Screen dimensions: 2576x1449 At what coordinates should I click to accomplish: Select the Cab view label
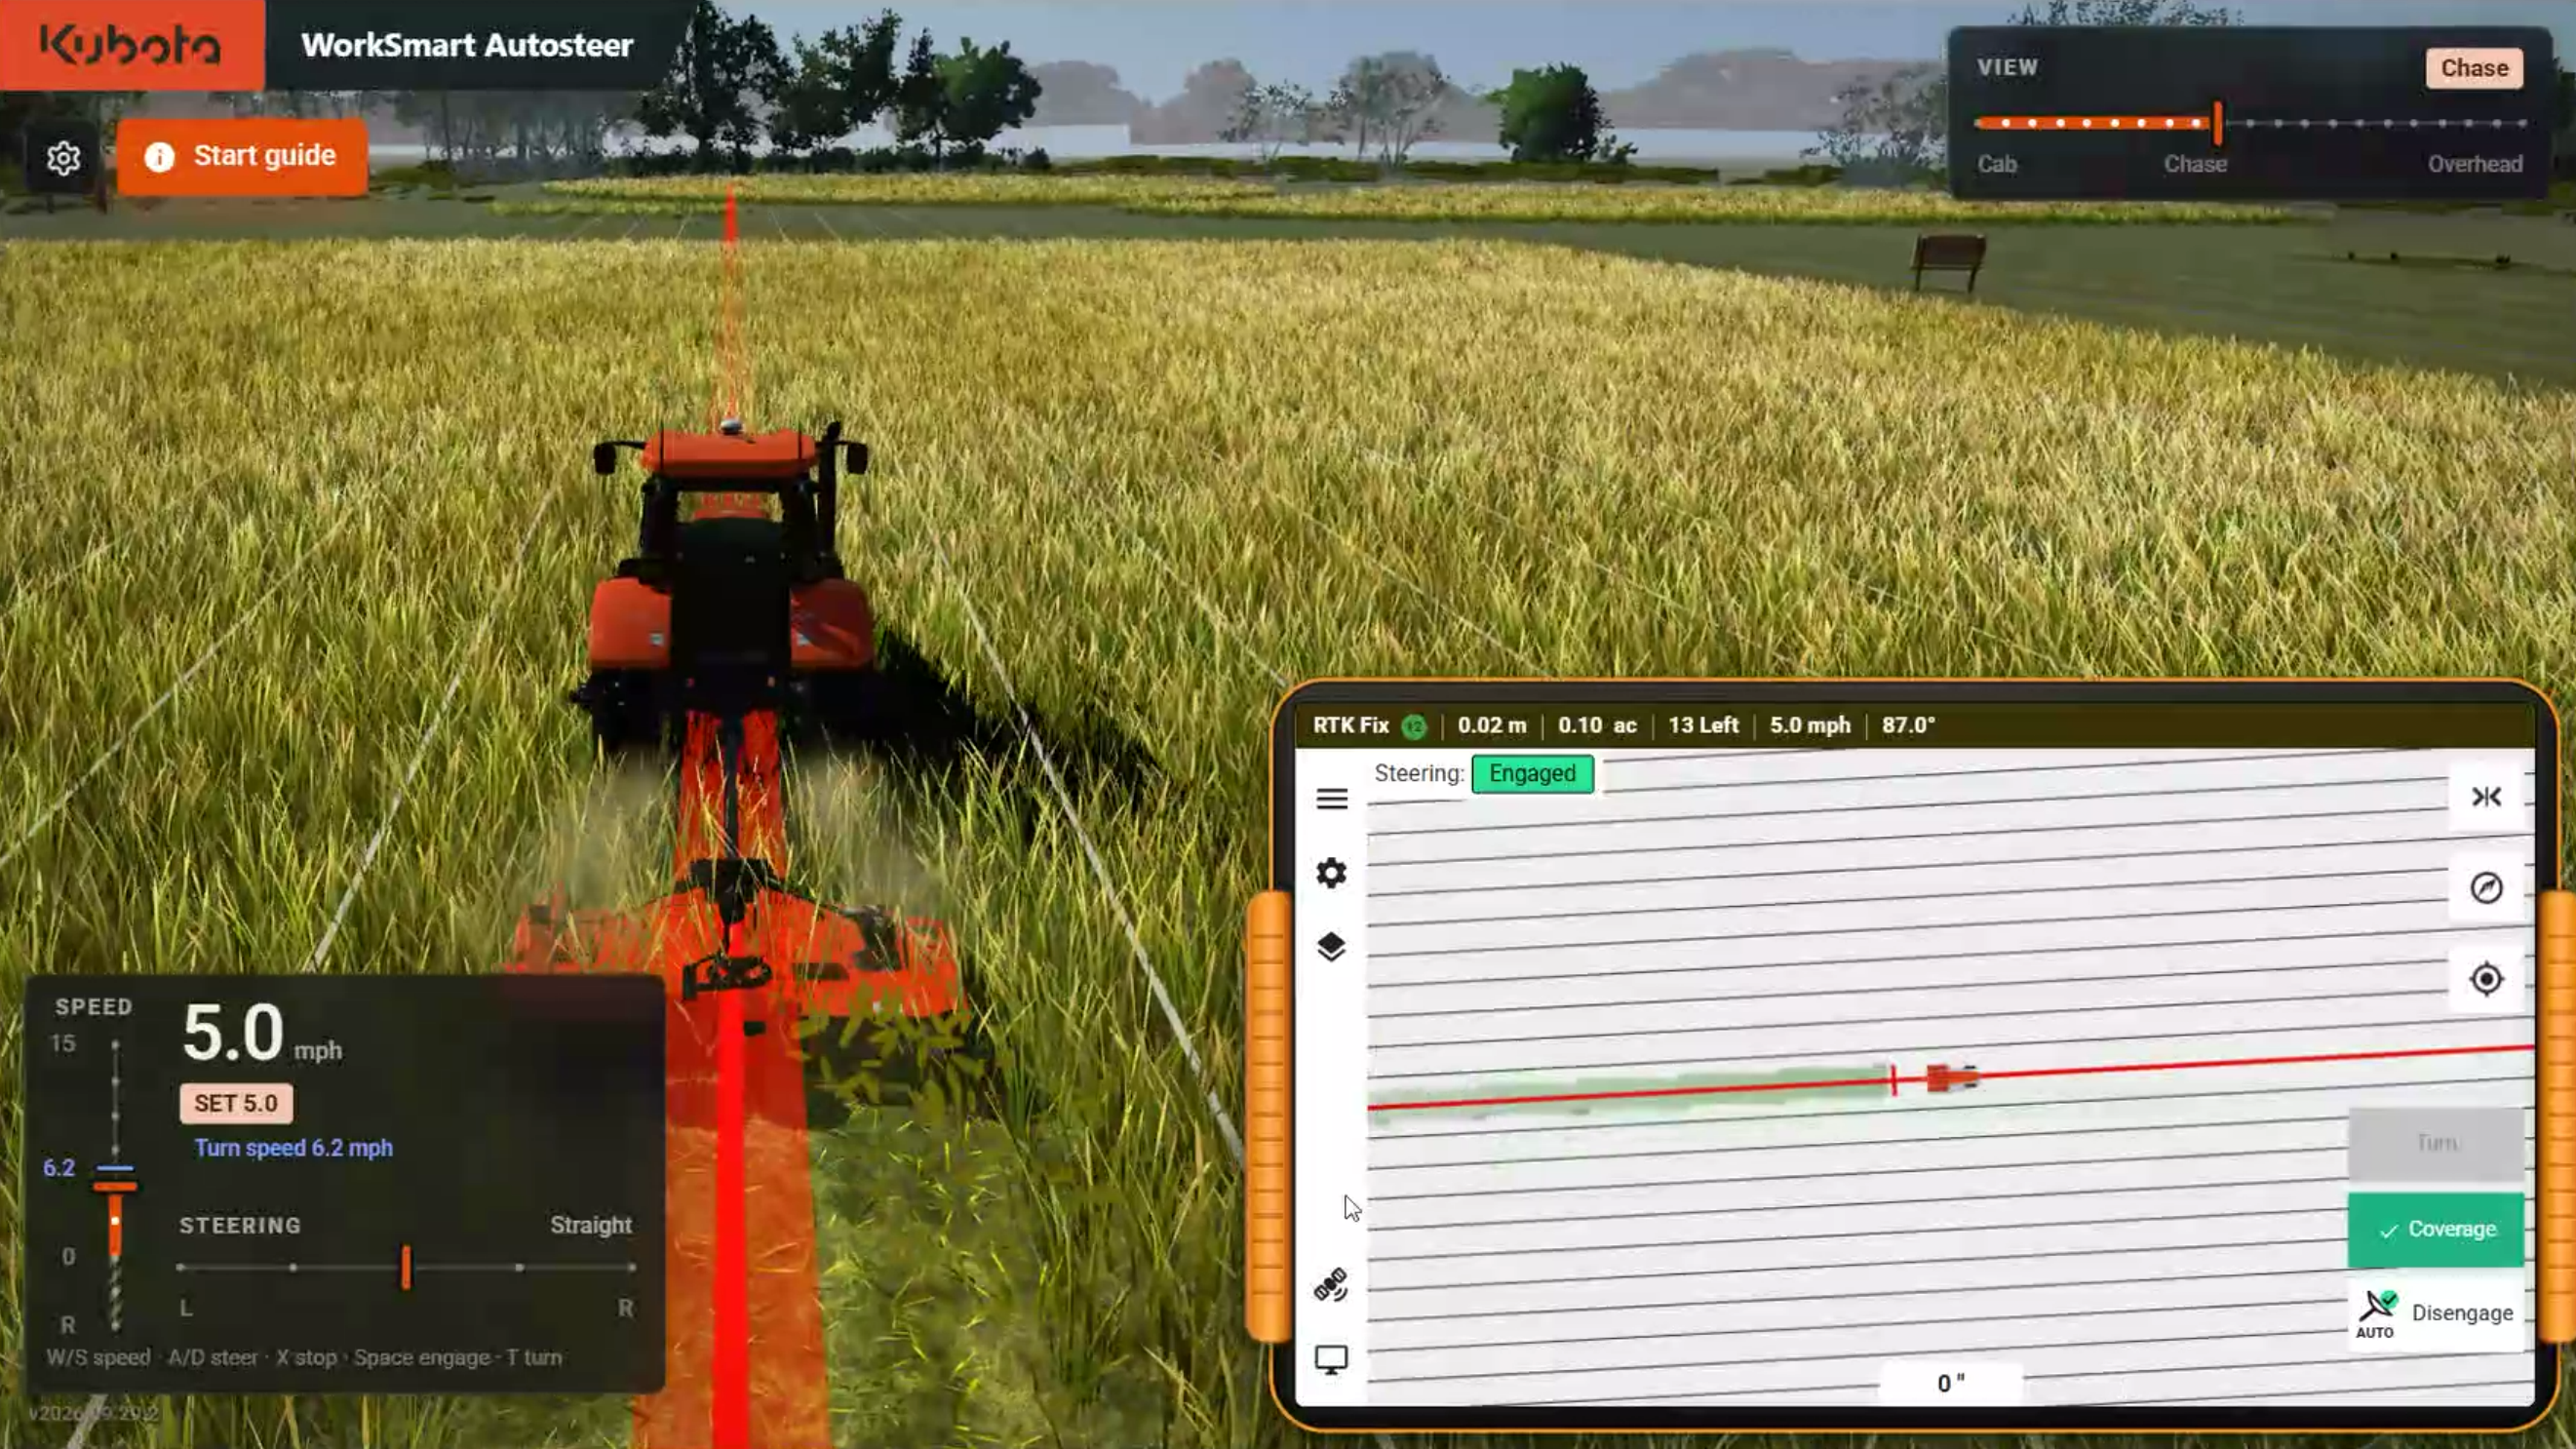tap(1996, 164)
